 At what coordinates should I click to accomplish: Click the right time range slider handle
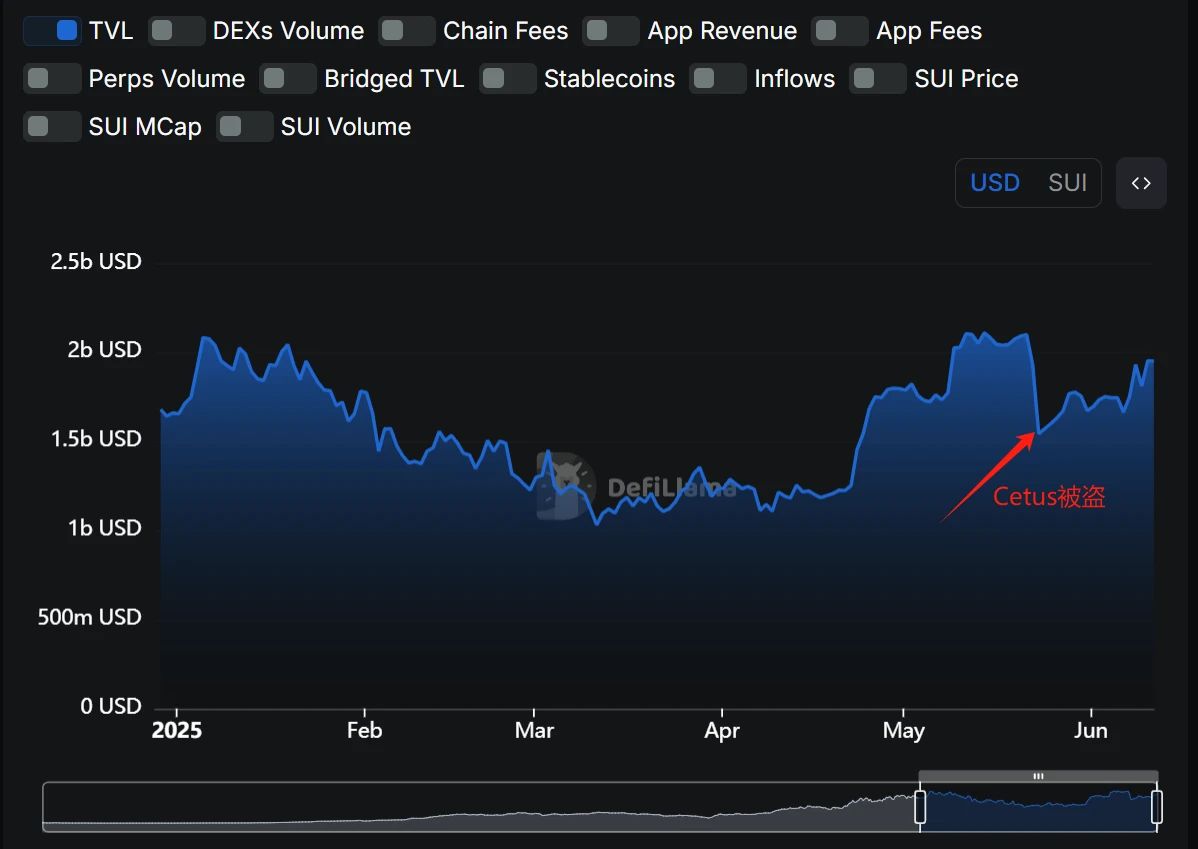[1157, 807]
